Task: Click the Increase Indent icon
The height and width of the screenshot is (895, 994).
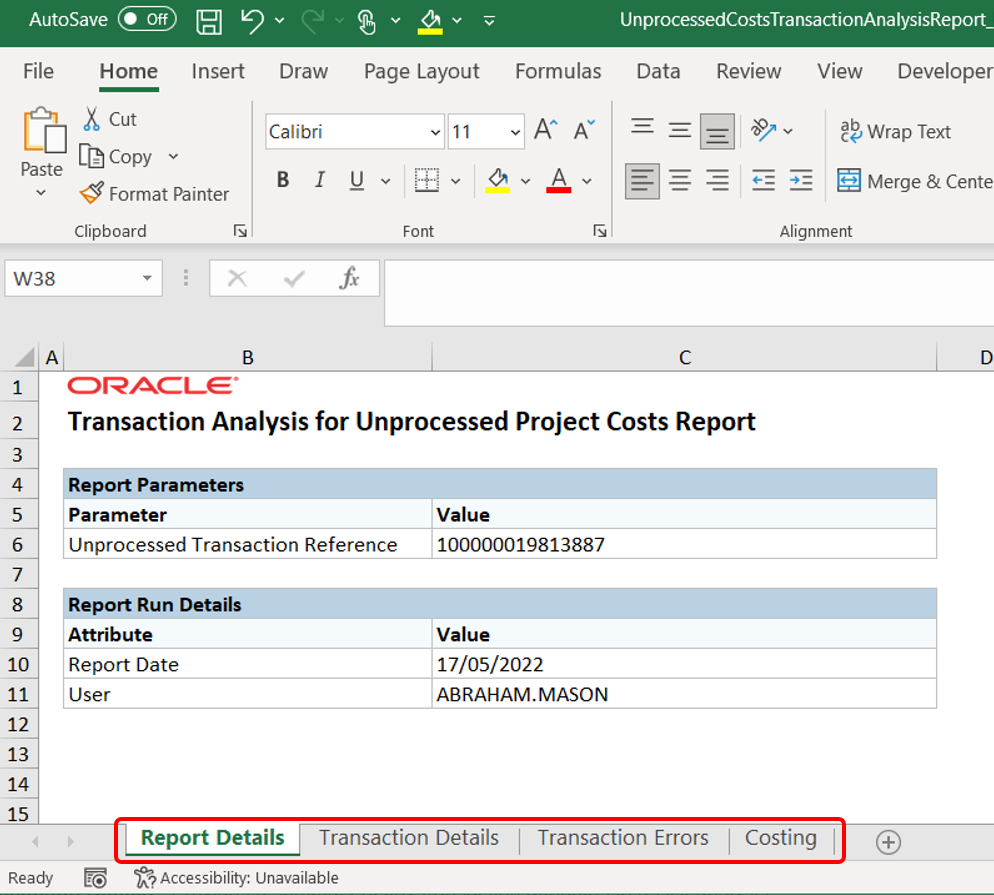Action: coord(801,181)
